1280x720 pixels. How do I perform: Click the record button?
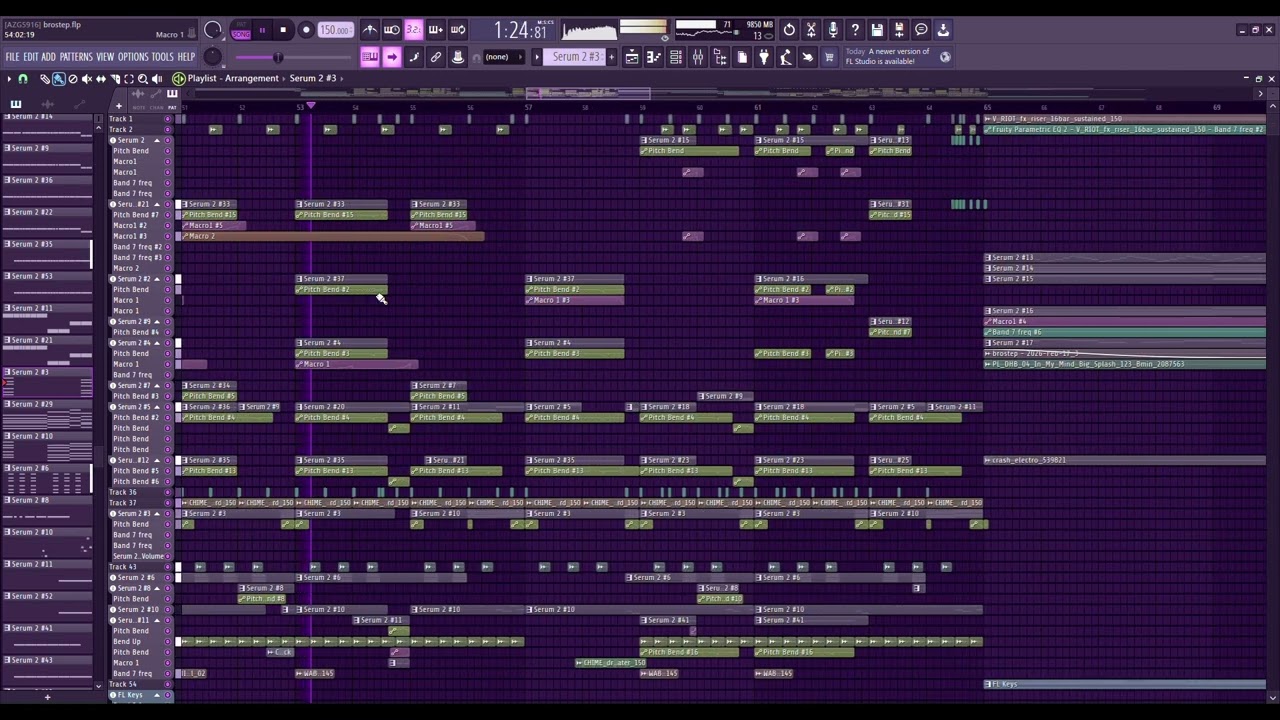point(306,29)
